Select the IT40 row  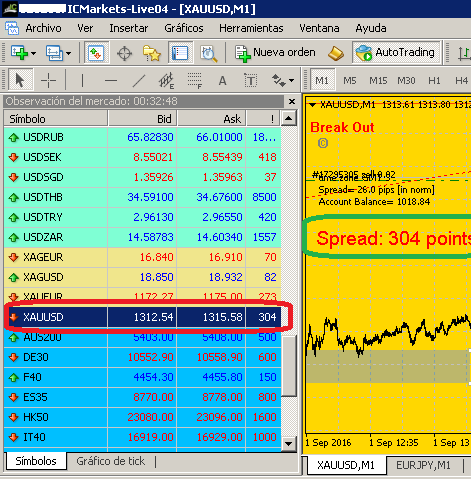point(142,437)
